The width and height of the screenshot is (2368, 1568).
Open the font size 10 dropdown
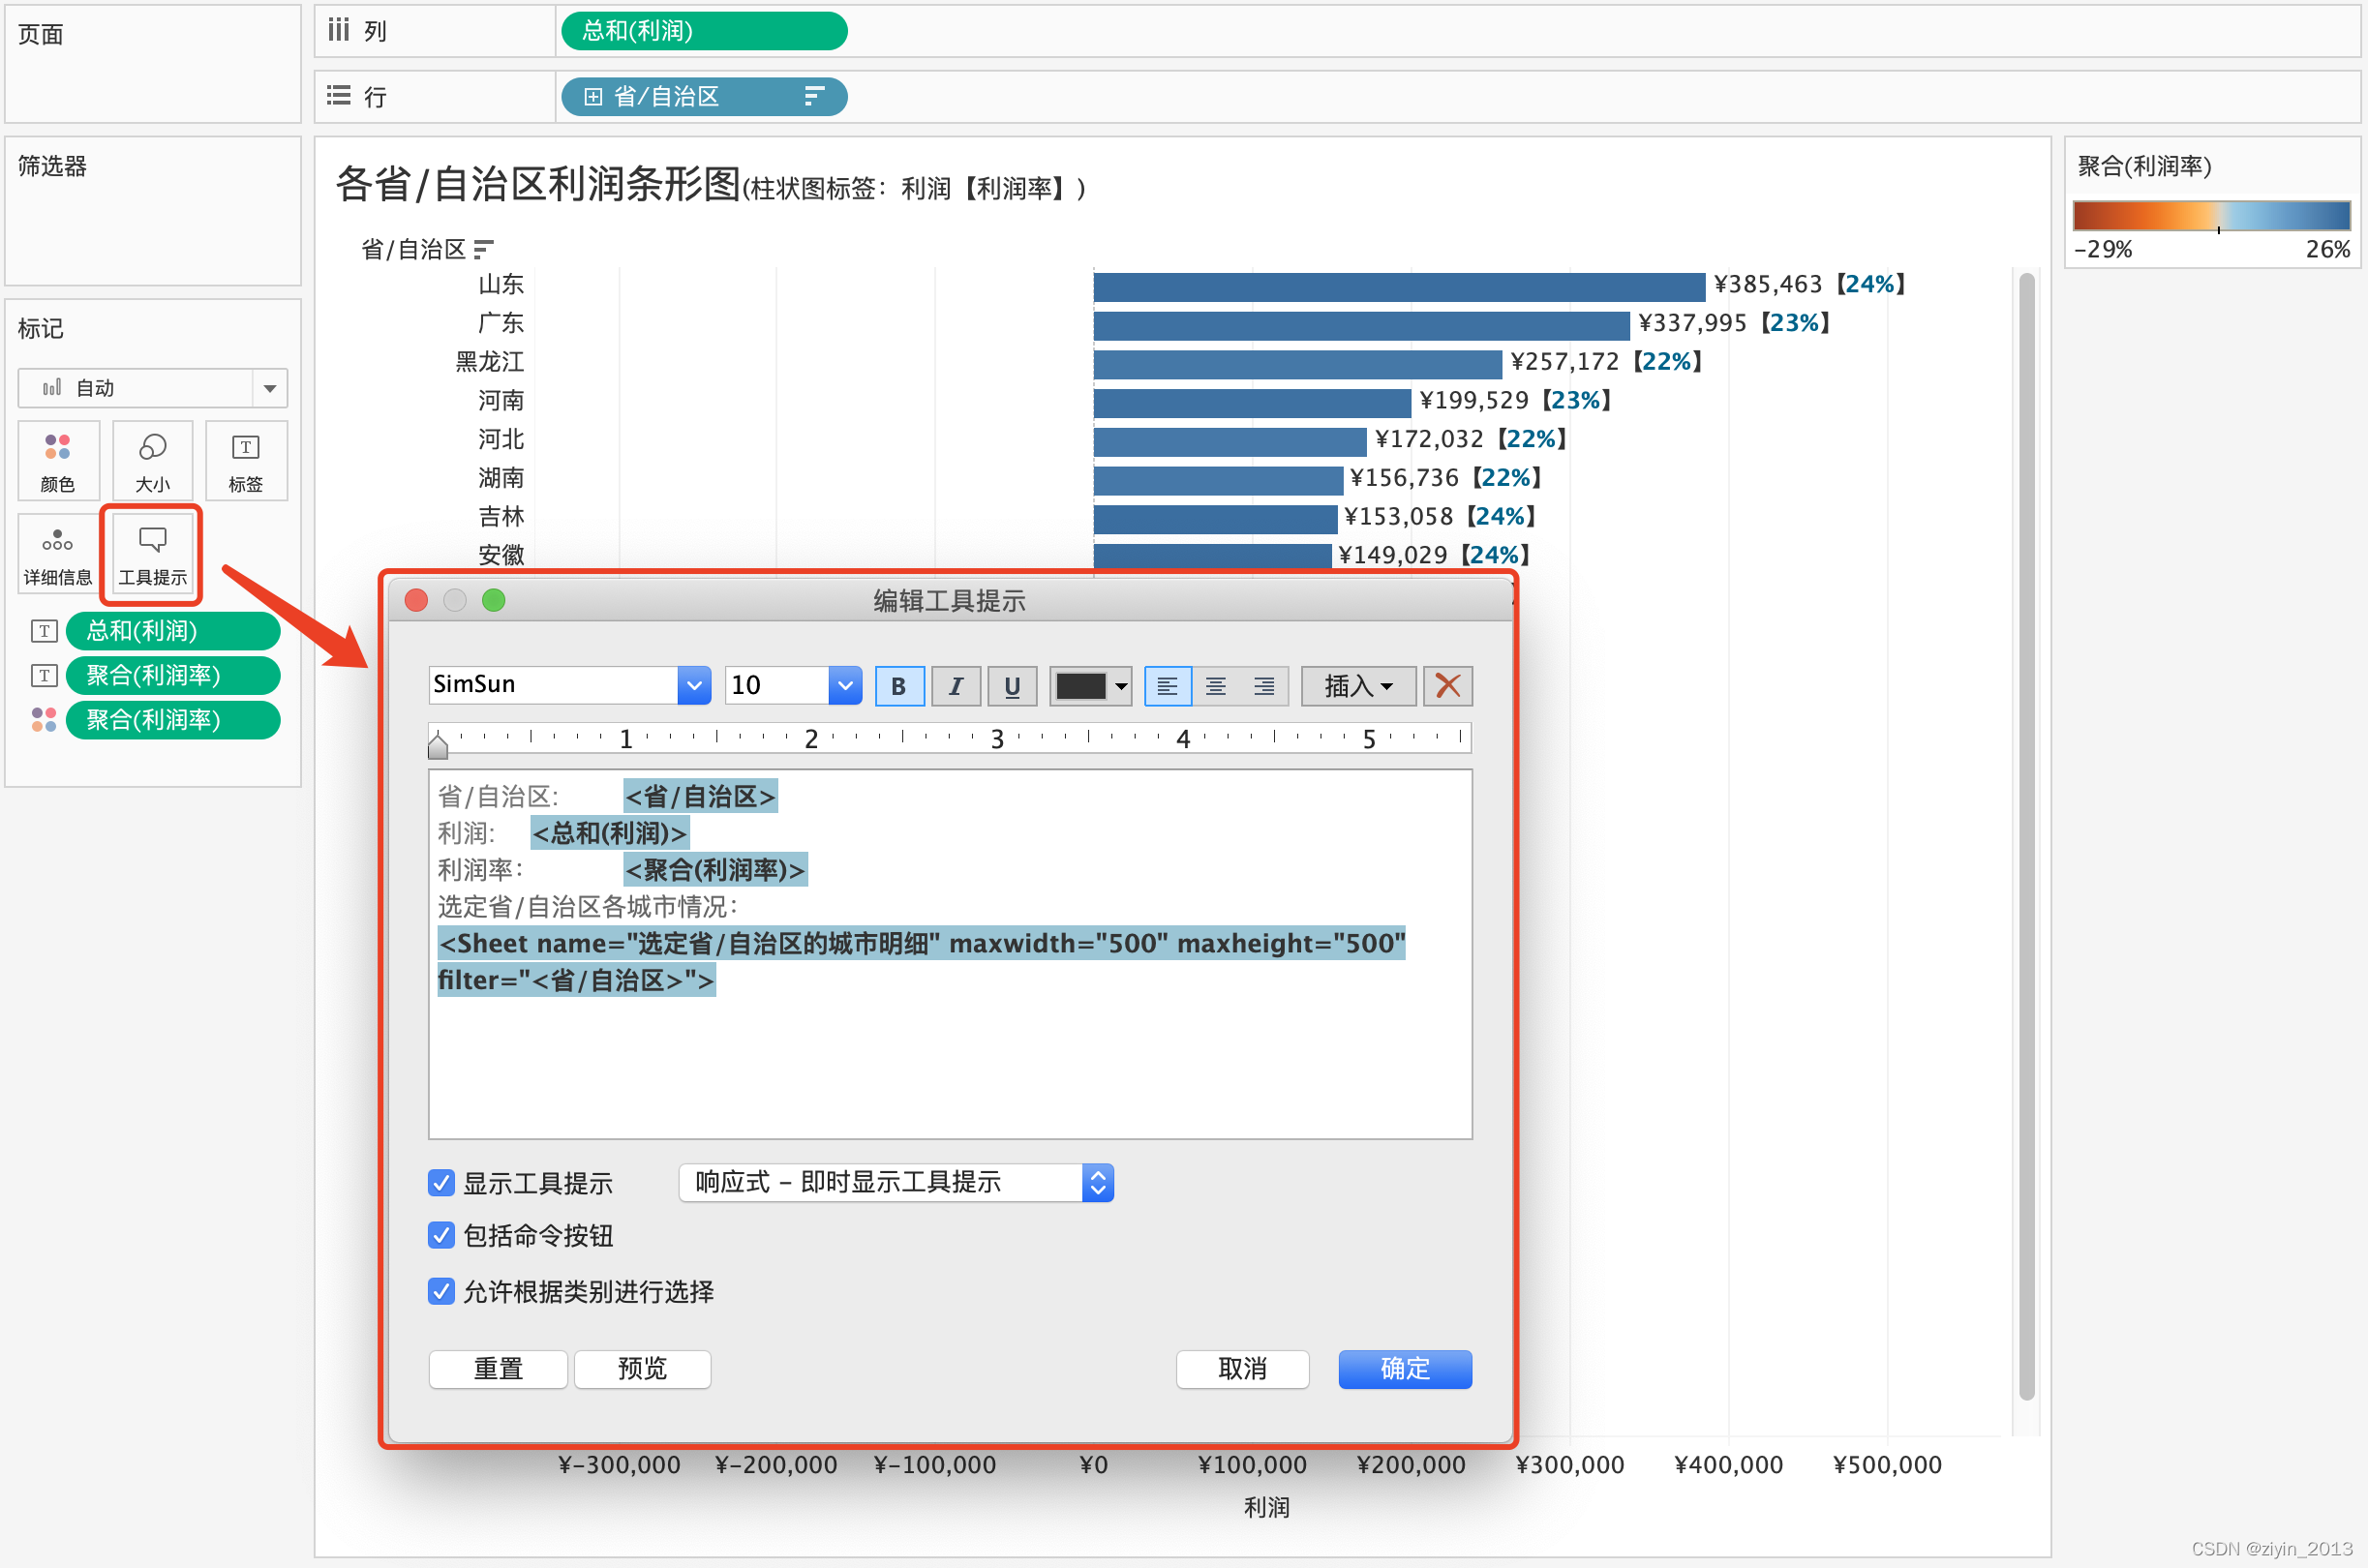click(845, 686)
